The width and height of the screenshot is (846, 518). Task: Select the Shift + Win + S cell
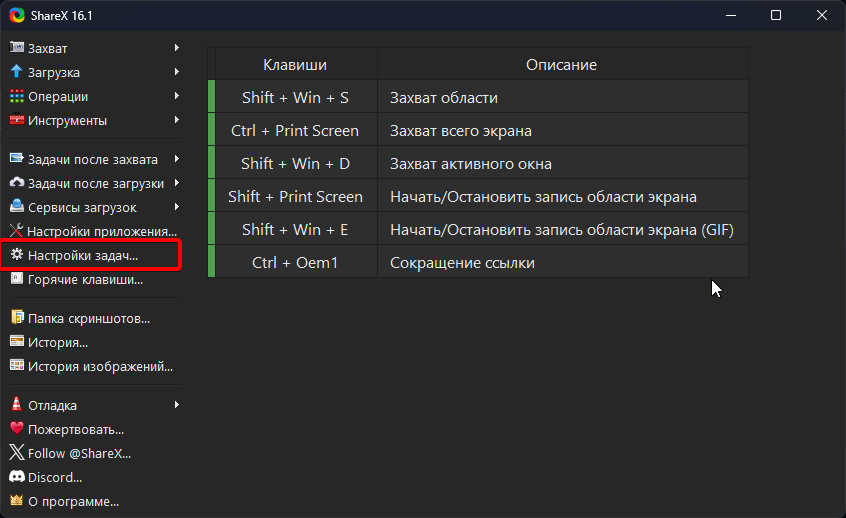coord(296,97)
